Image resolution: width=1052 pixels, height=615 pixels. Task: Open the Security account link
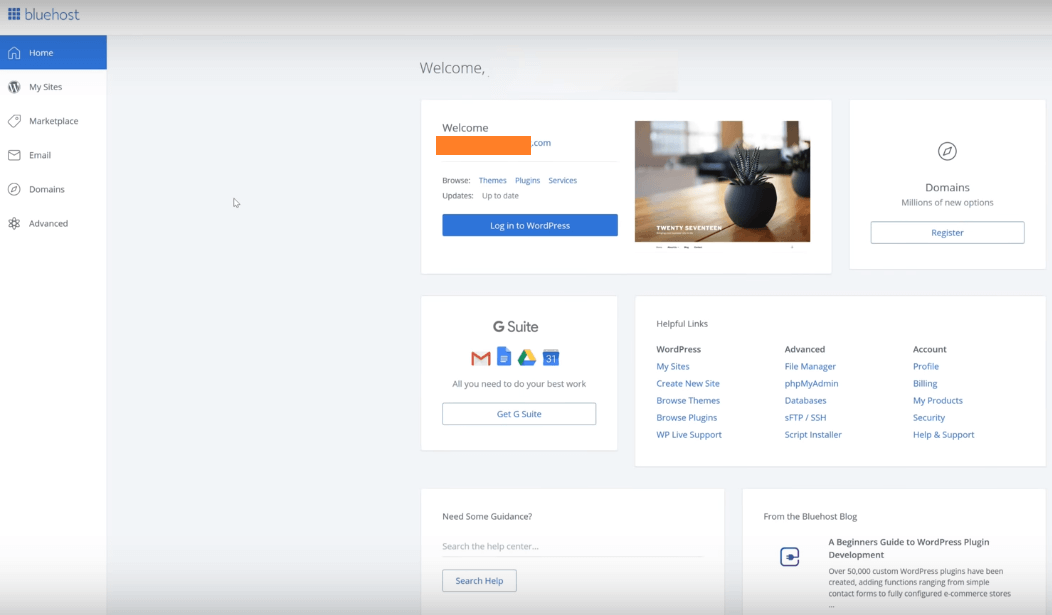tap(929, 417)
